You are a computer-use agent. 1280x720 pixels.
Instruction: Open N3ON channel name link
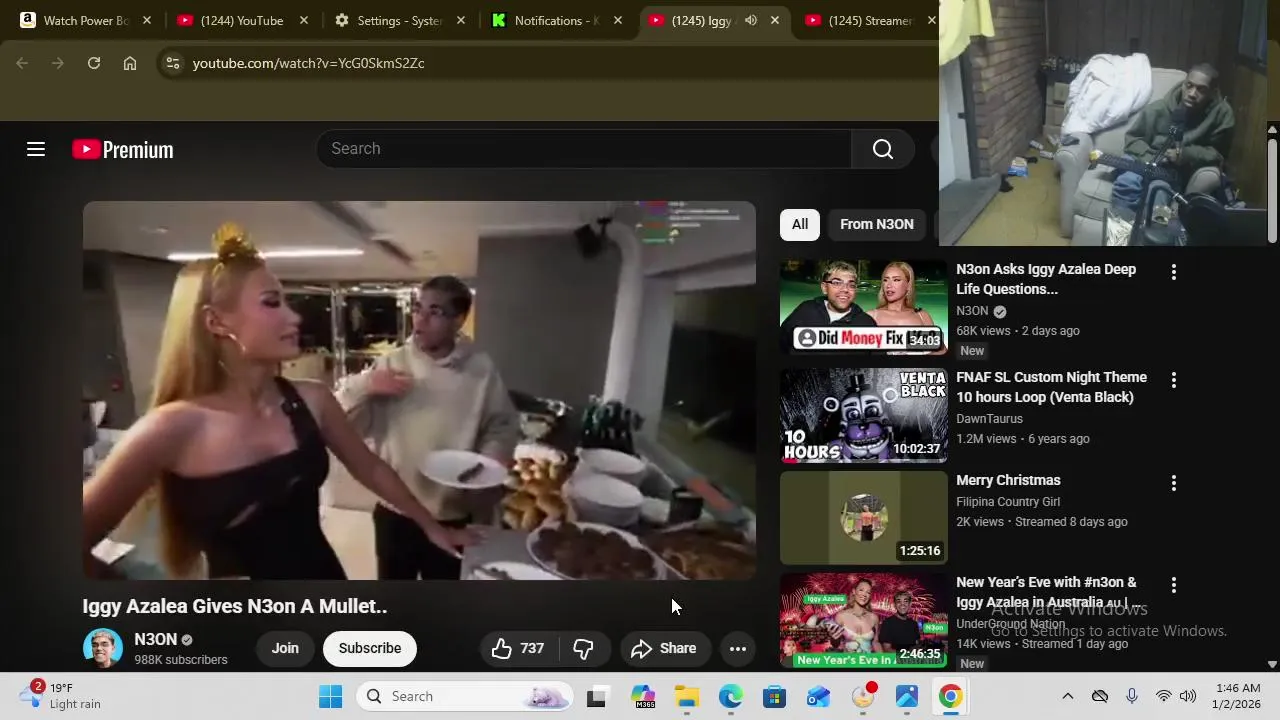point(156,639)
